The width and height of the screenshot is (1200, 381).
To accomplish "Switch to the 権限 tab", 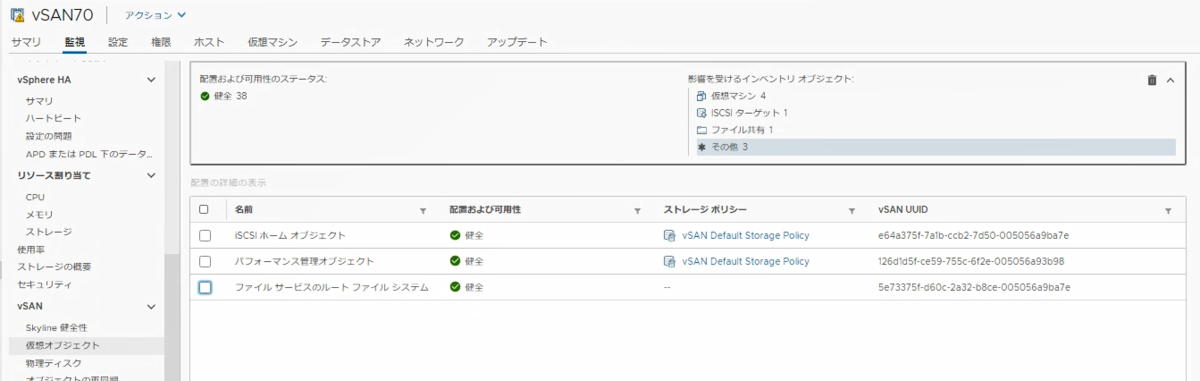I will click(x=161, y=42).
